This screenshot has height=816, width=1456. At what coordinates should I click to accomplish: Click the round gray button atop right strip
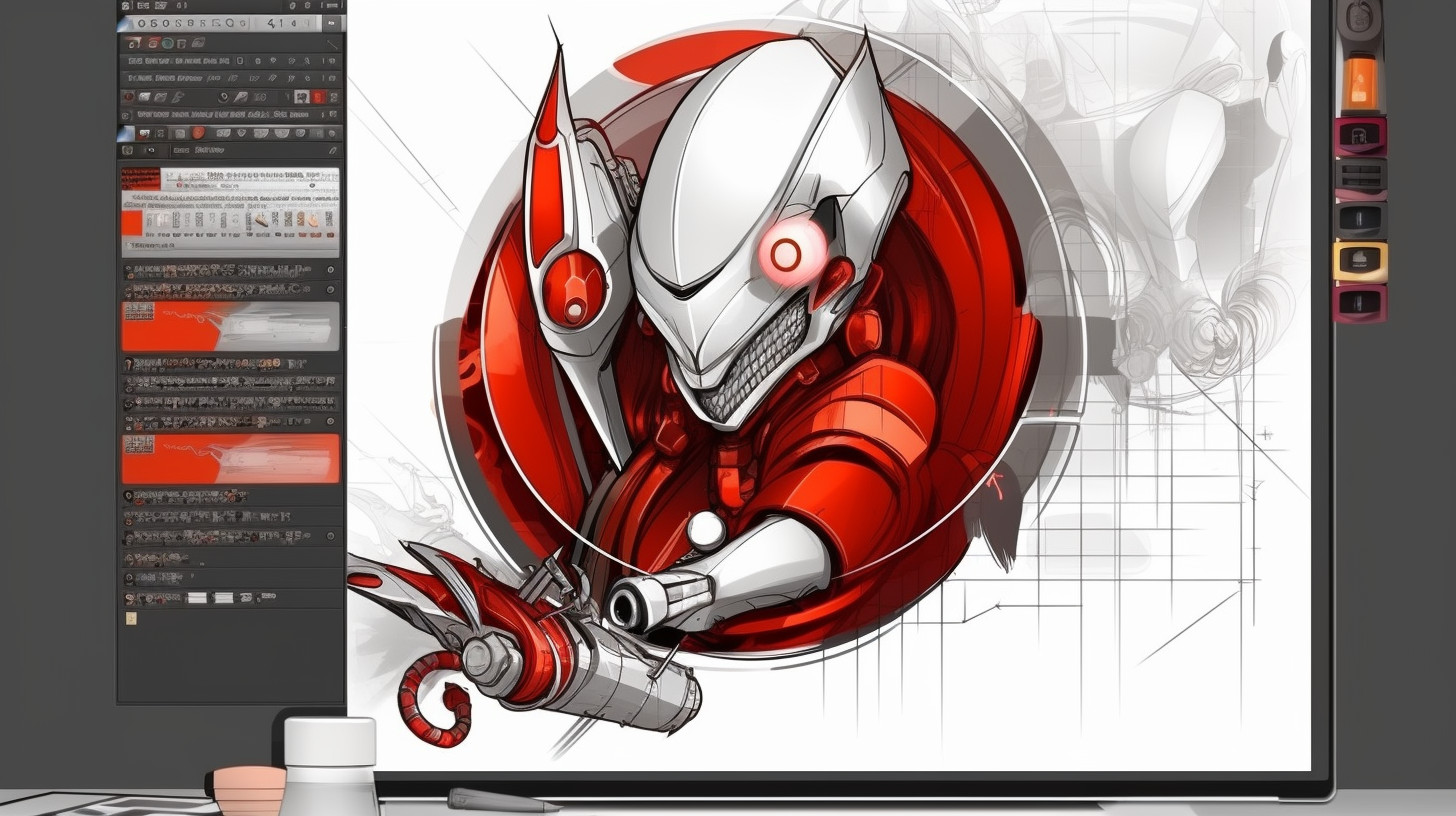point(1360,19)
